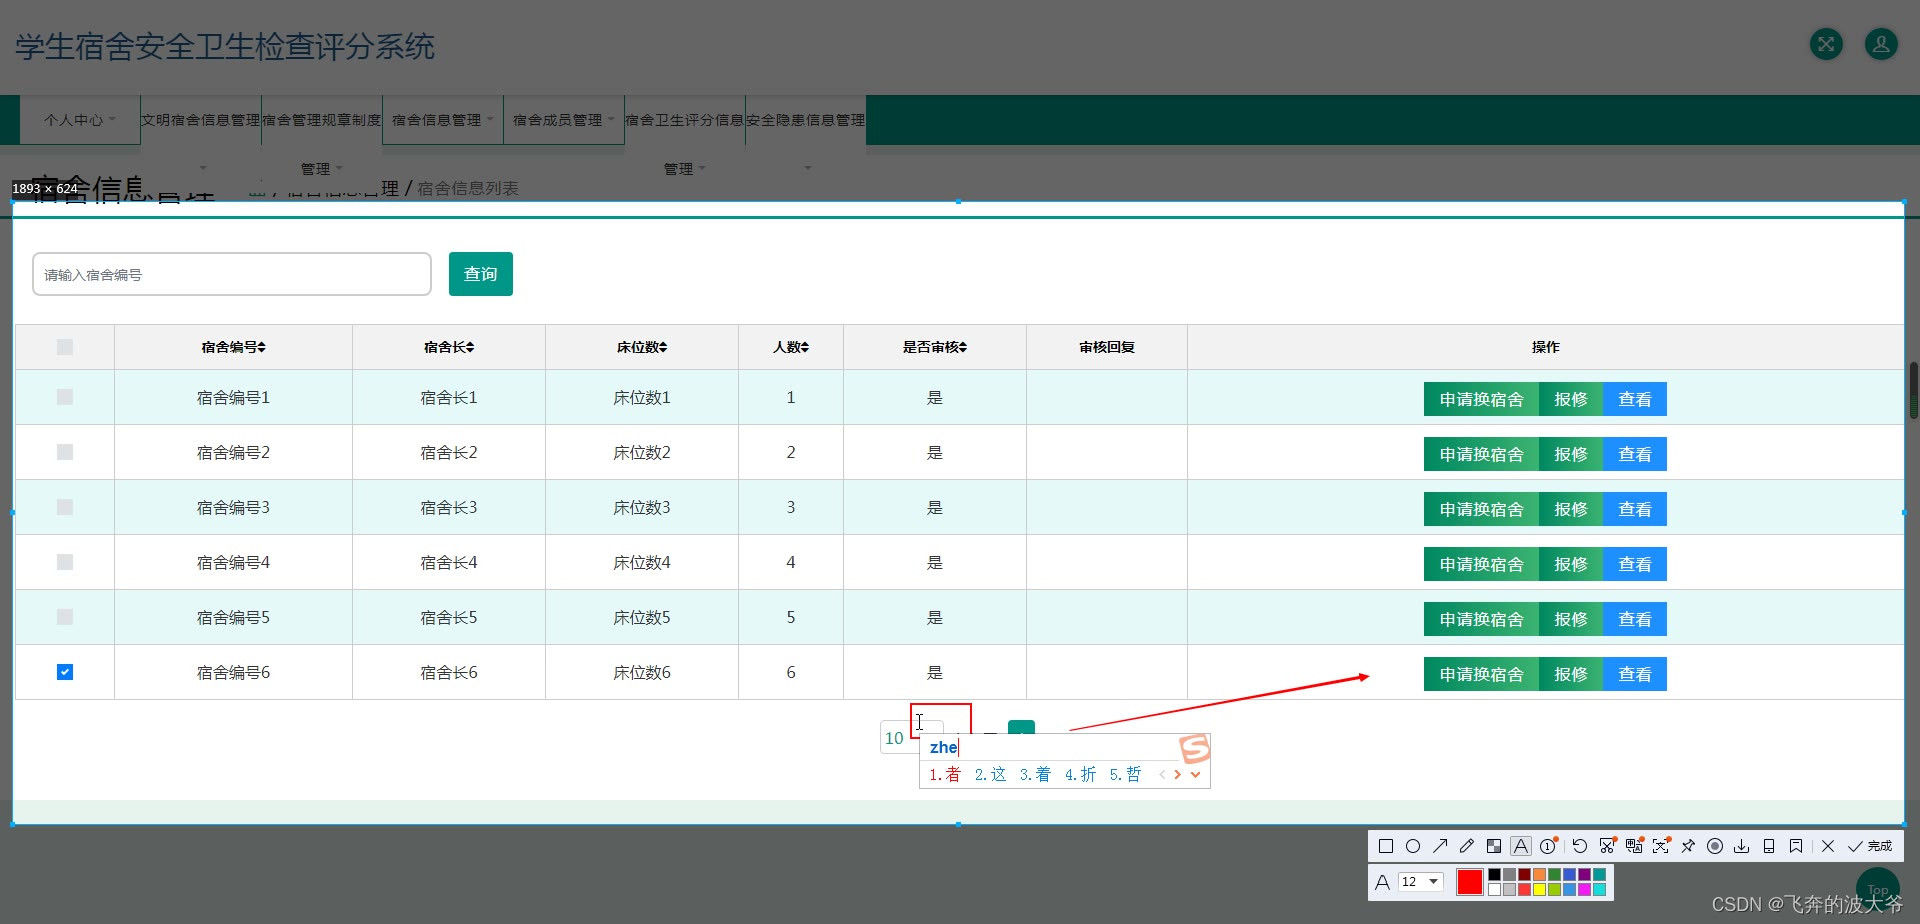Sort by 宿舍编号 column
The image size is (1920, 924).
233,347
